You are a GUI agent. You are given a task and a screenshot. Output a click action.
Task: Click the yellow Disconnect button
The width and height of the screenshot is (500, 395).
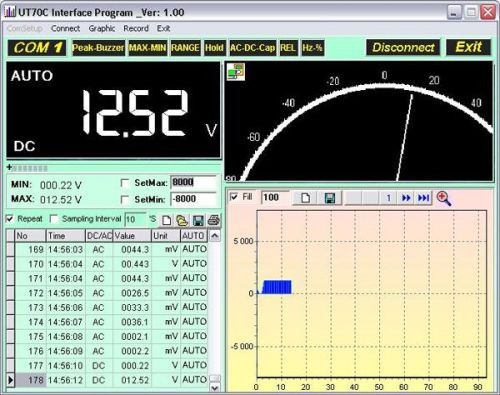pyautogui.click(x=403, y=47)
